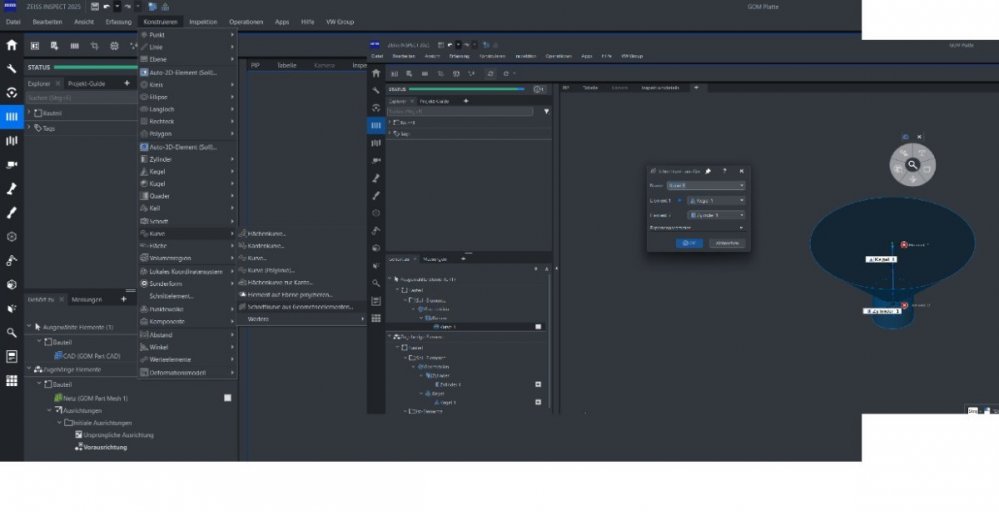
Task: Click the undo arrow in title bar
Action: click(x=106, y=6)
